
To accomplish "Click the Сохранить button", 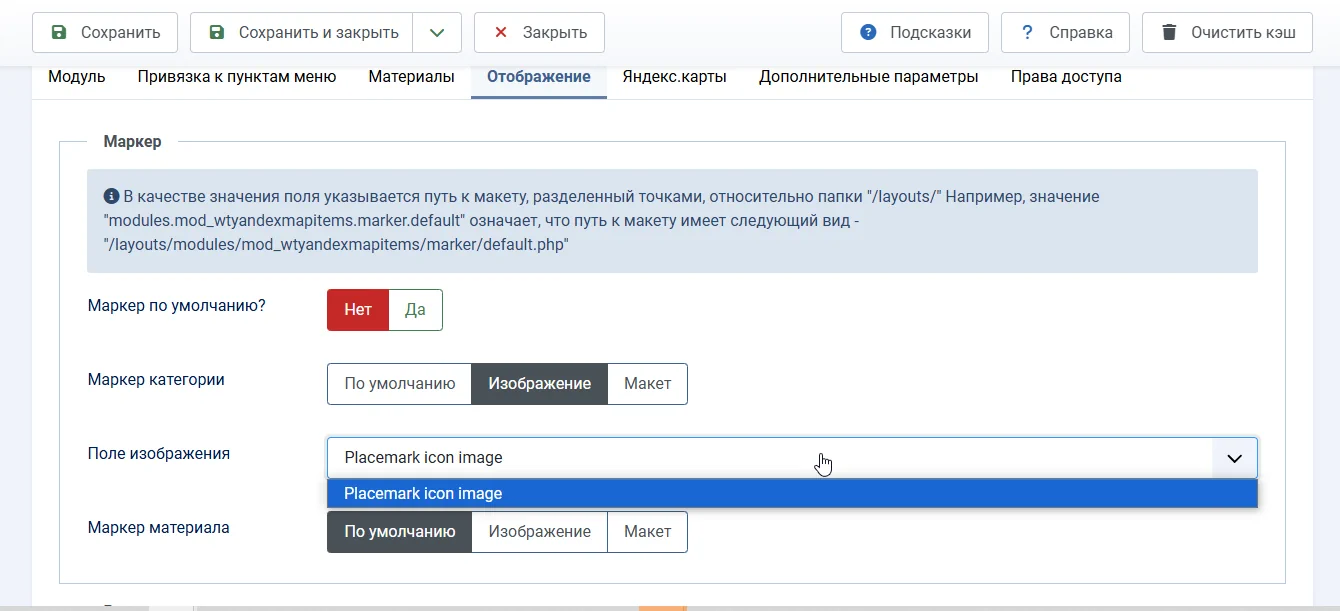I will coord(105,32).
